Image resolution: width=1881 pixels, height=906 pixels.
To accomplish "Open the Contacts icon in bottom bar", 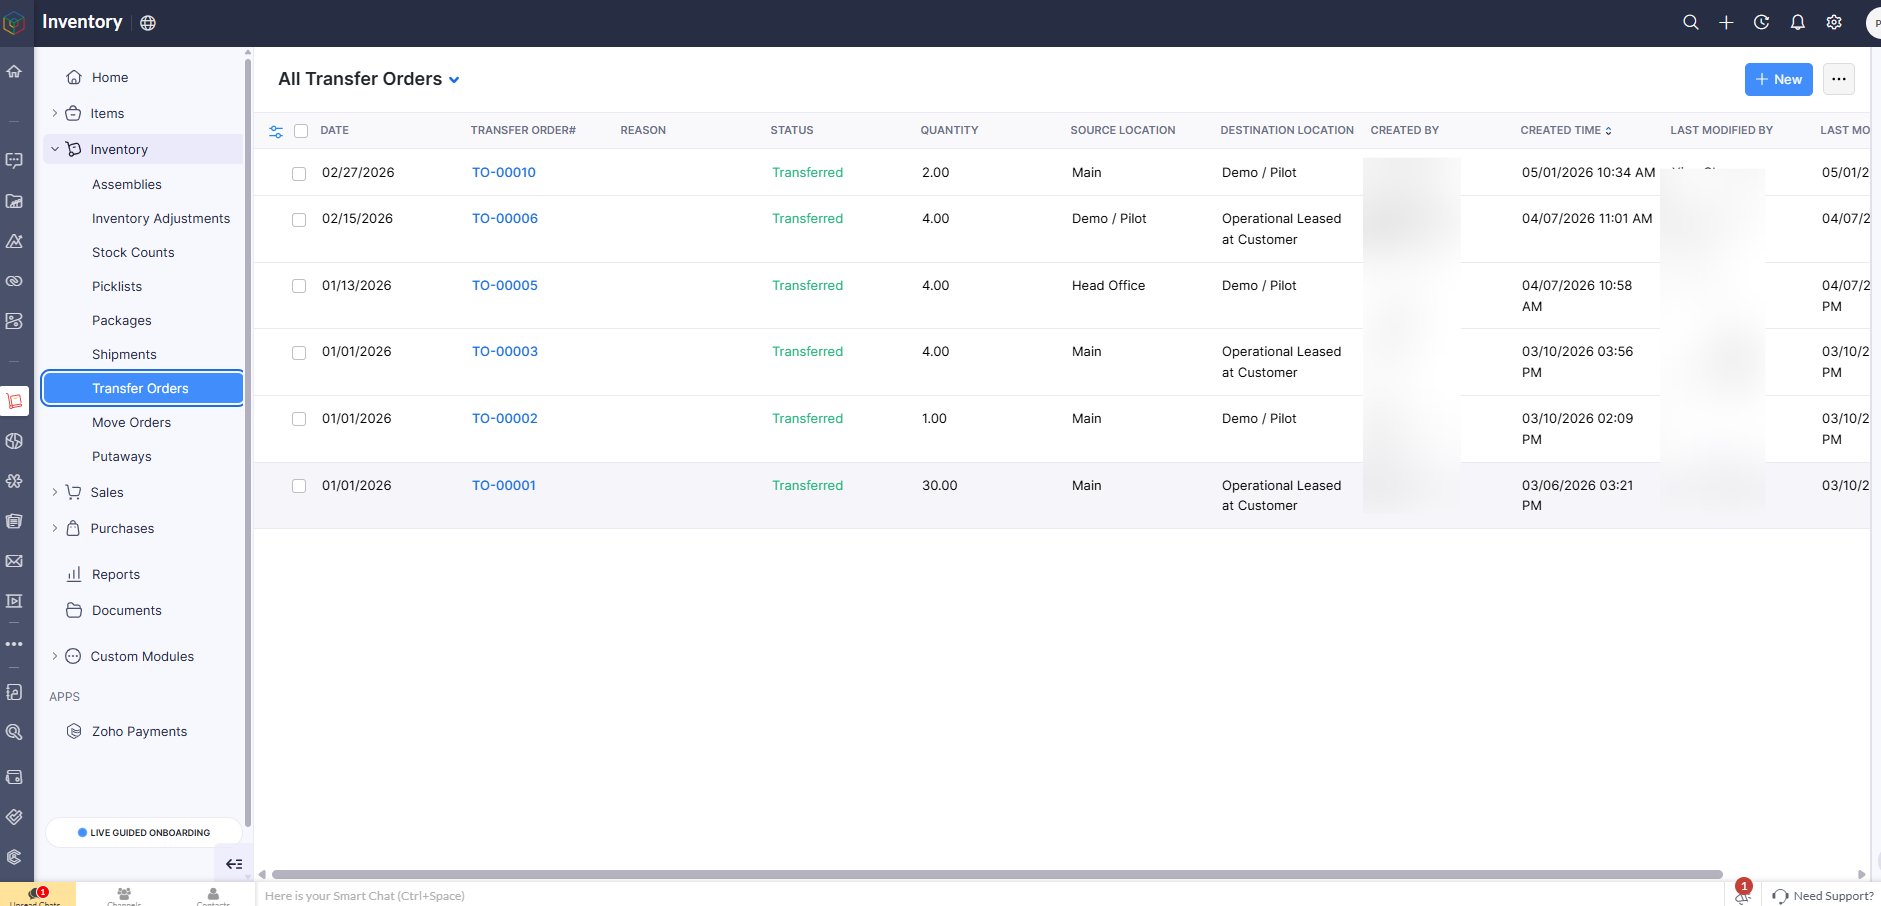I will click(x=213, y=895).
